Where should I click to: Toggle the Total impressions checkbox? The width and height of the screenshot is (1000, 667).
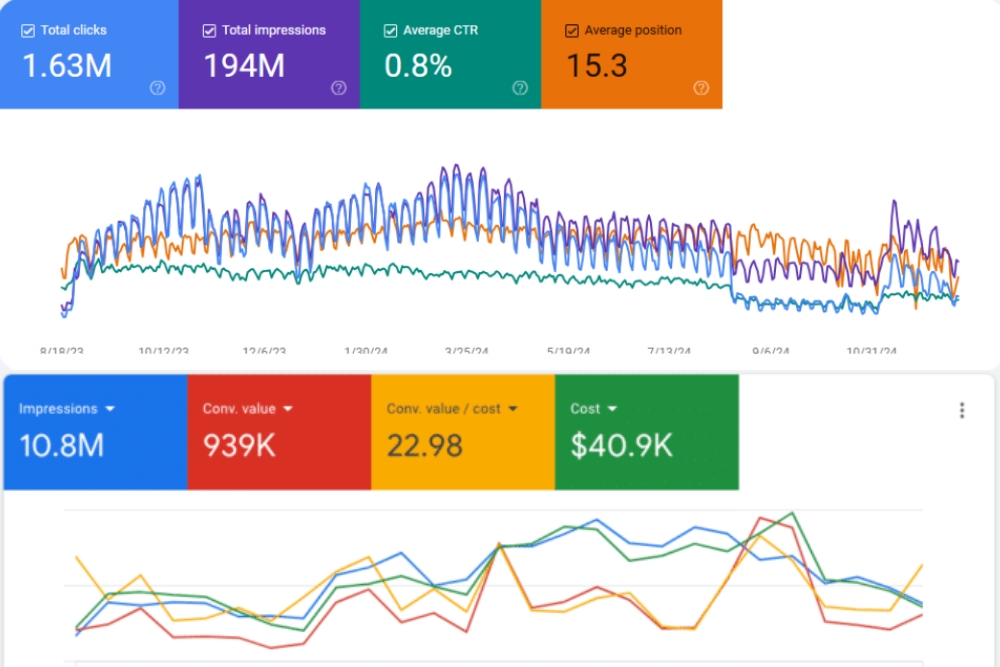point(209,31)
